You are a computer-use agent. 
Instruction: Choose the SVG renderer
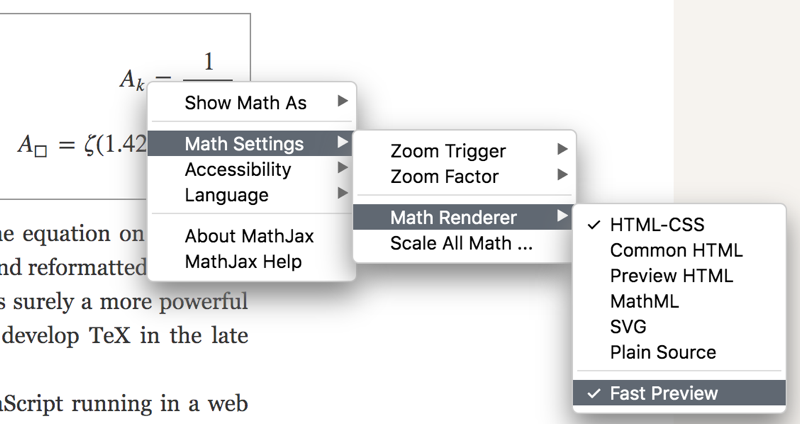[x=628, y=327]
